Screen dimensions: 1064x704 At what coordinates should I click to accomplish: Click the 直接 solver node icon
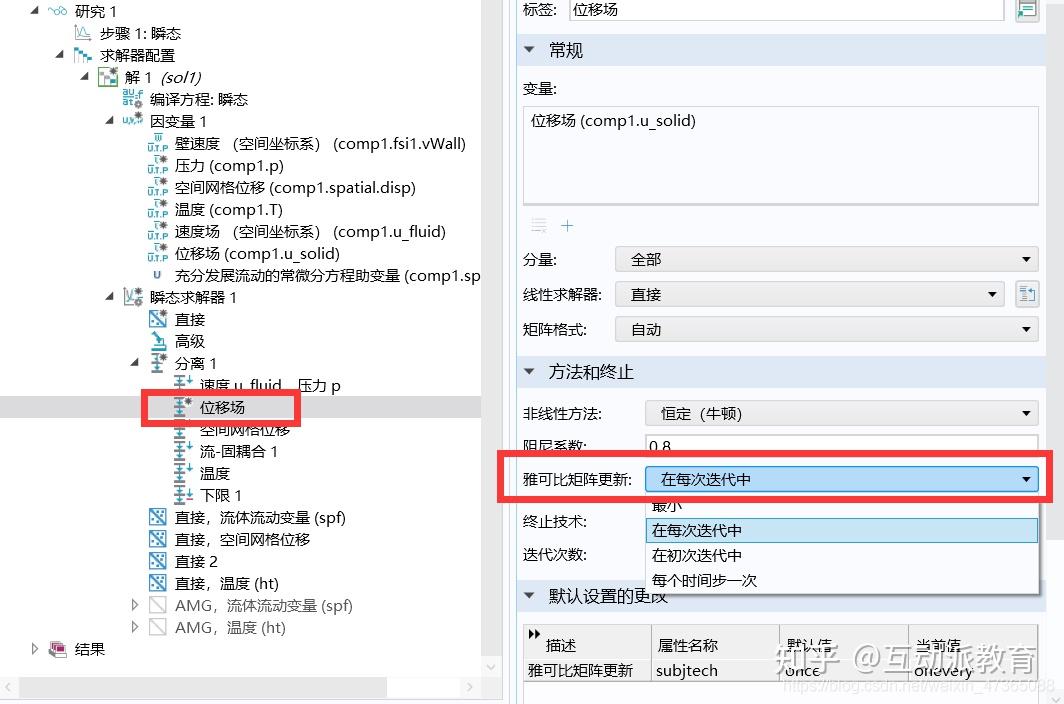click(x=158, y=319)
